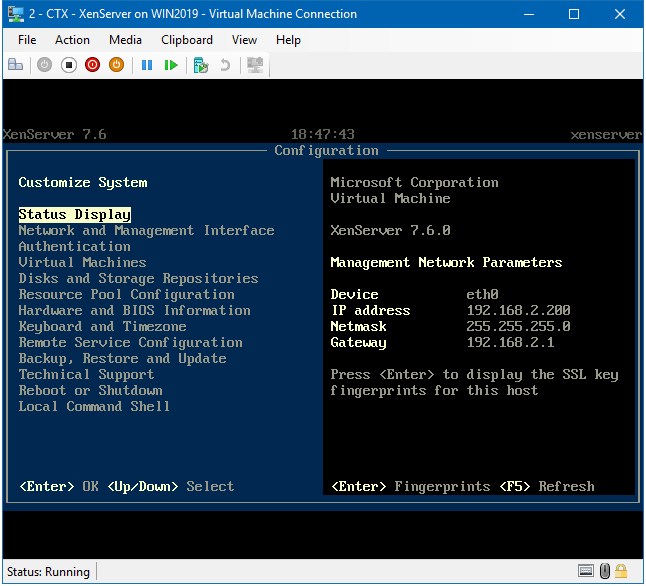This screenshot has height=586, width=646.
Task: Click the <Up/Down> Select hint
Action: [x=171, y=487]
